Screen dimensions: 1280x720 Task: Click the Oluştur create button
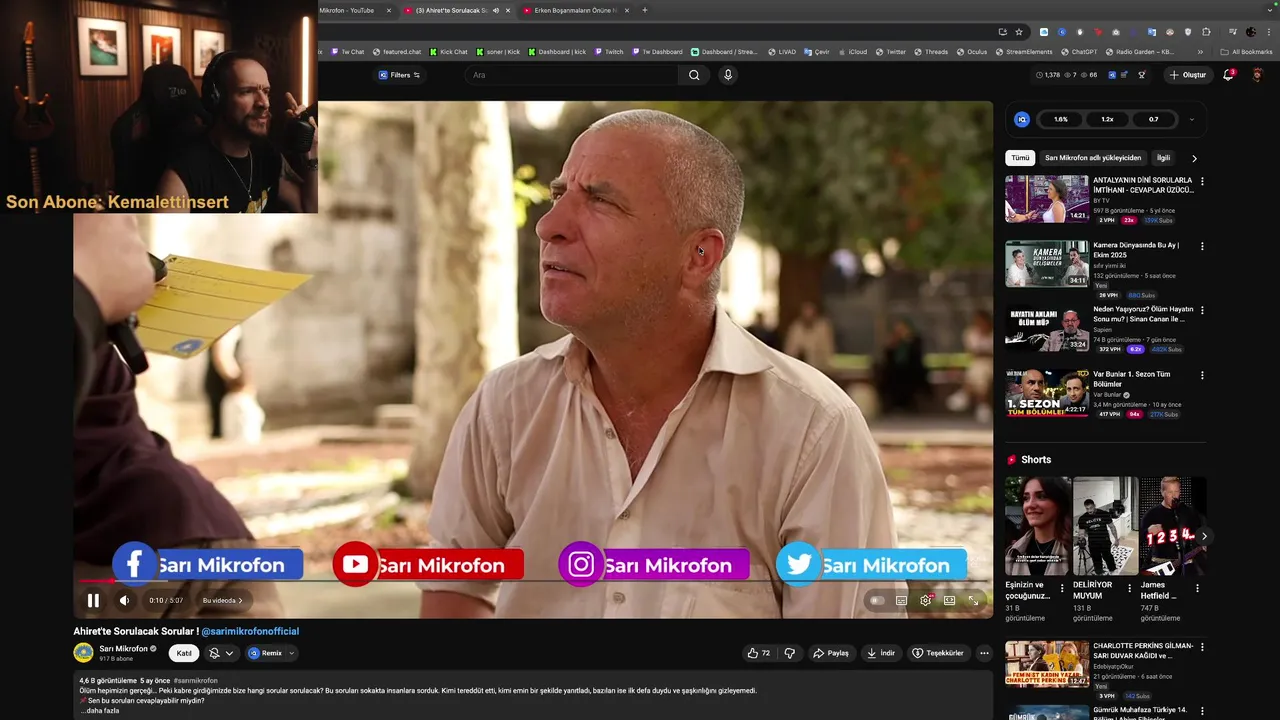[x=1188, y=75]
